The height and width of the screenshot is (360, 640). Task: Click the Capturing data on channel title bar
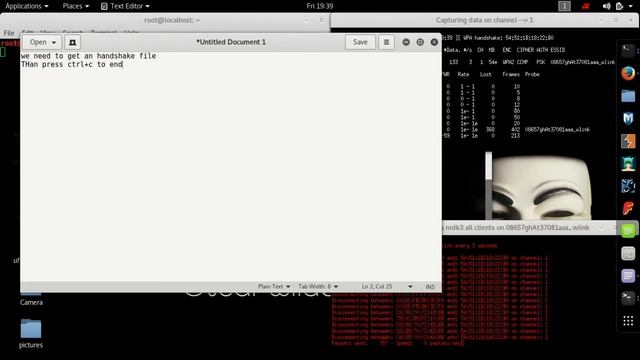(x=484, y=20)
